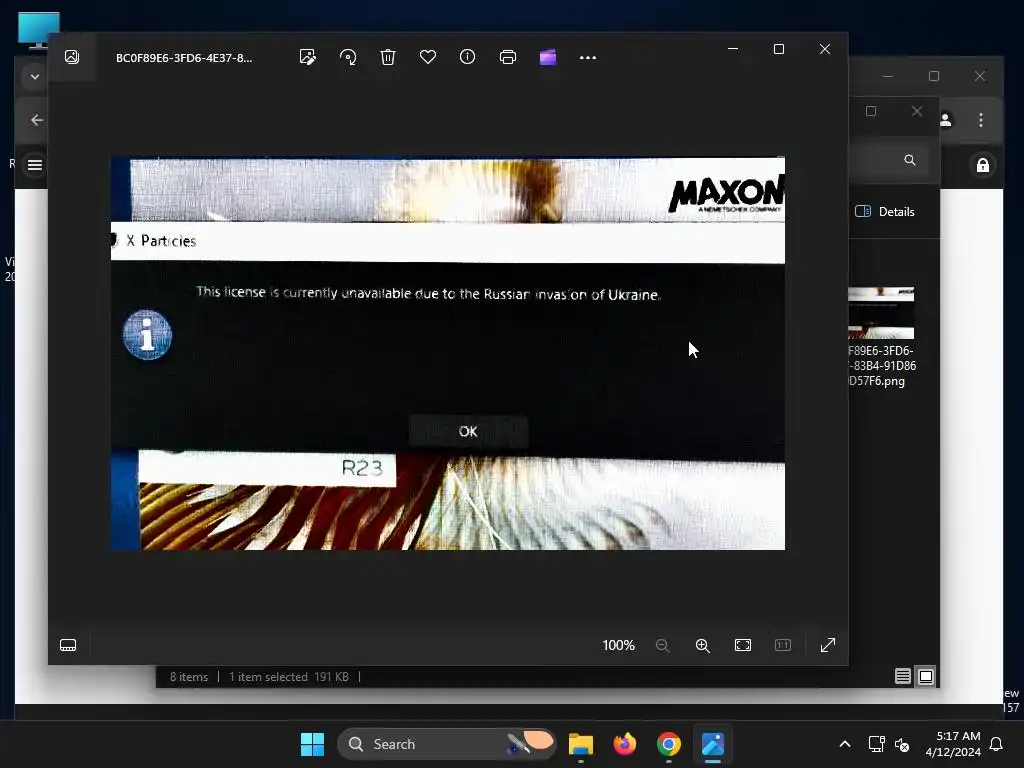Click the file name title BC0F89E6-3FD6-4E37-8...
Image resolution: width=1024 pixels, height=768 pixels.
184,58
